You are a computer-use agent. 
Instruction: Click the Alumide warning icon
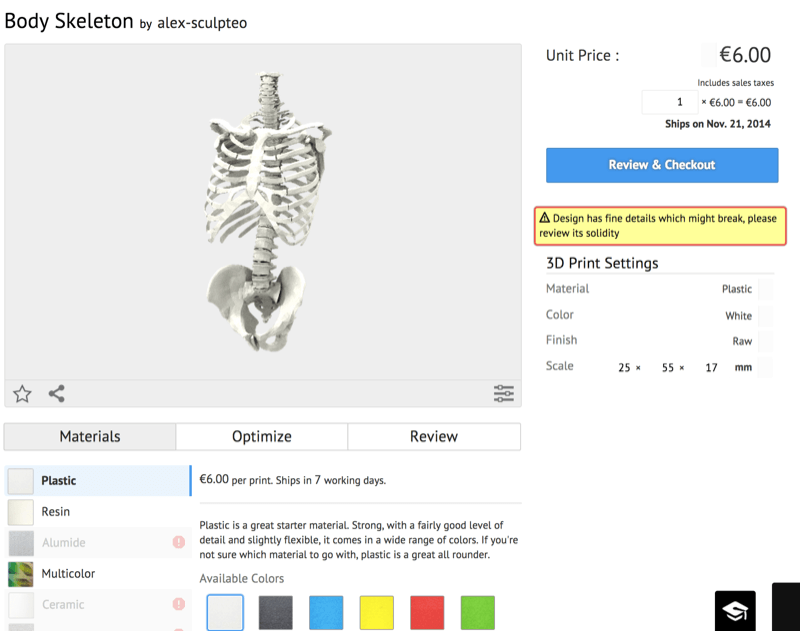point(179,543)
